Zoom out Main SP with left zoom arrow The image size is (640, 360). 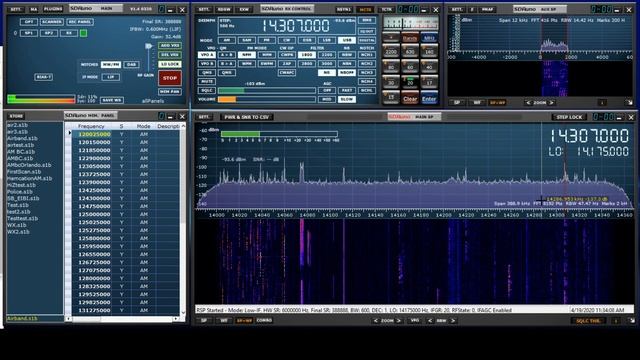tap(376, 321)
